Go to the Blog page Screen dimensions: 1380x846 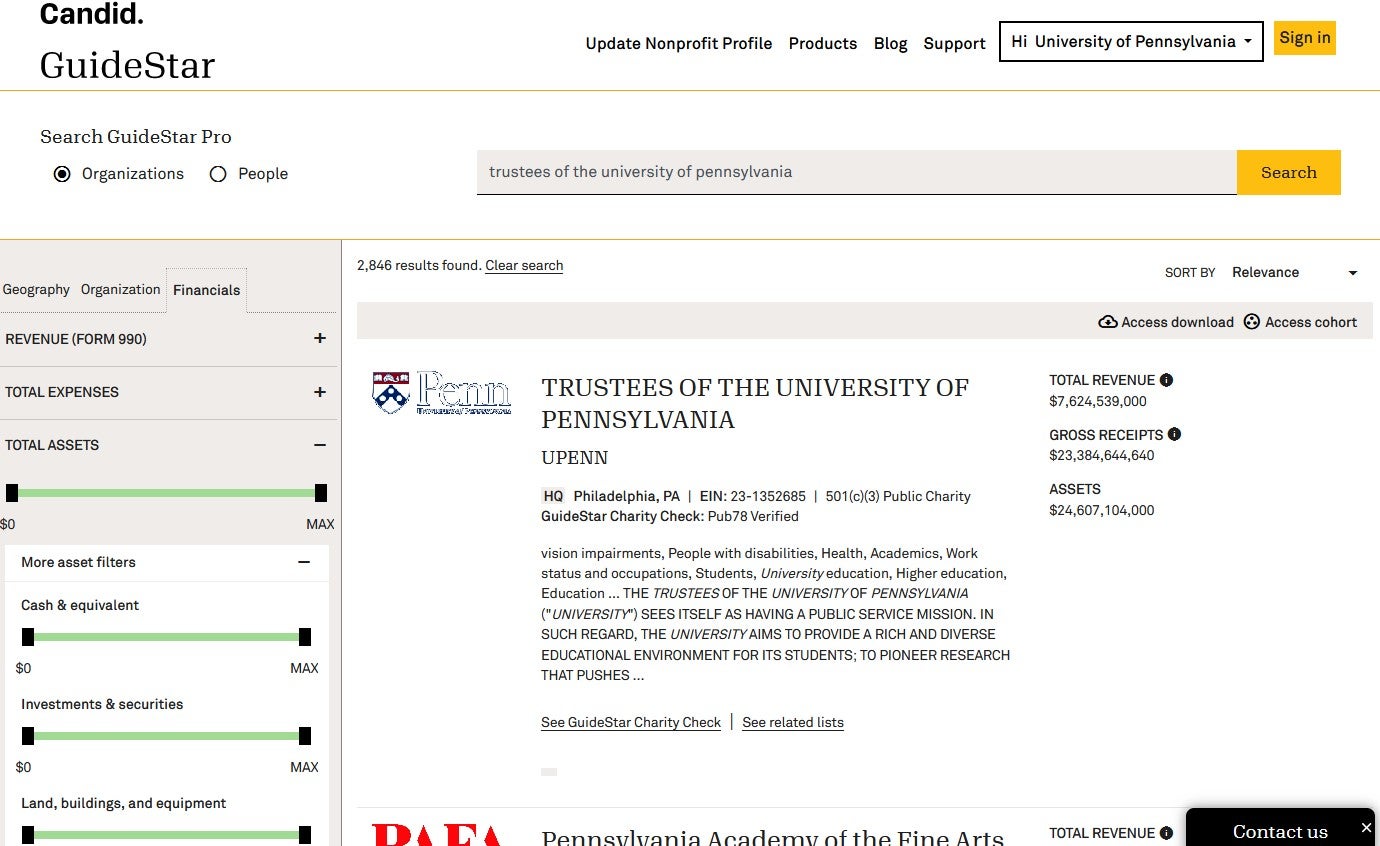(890, 44)
